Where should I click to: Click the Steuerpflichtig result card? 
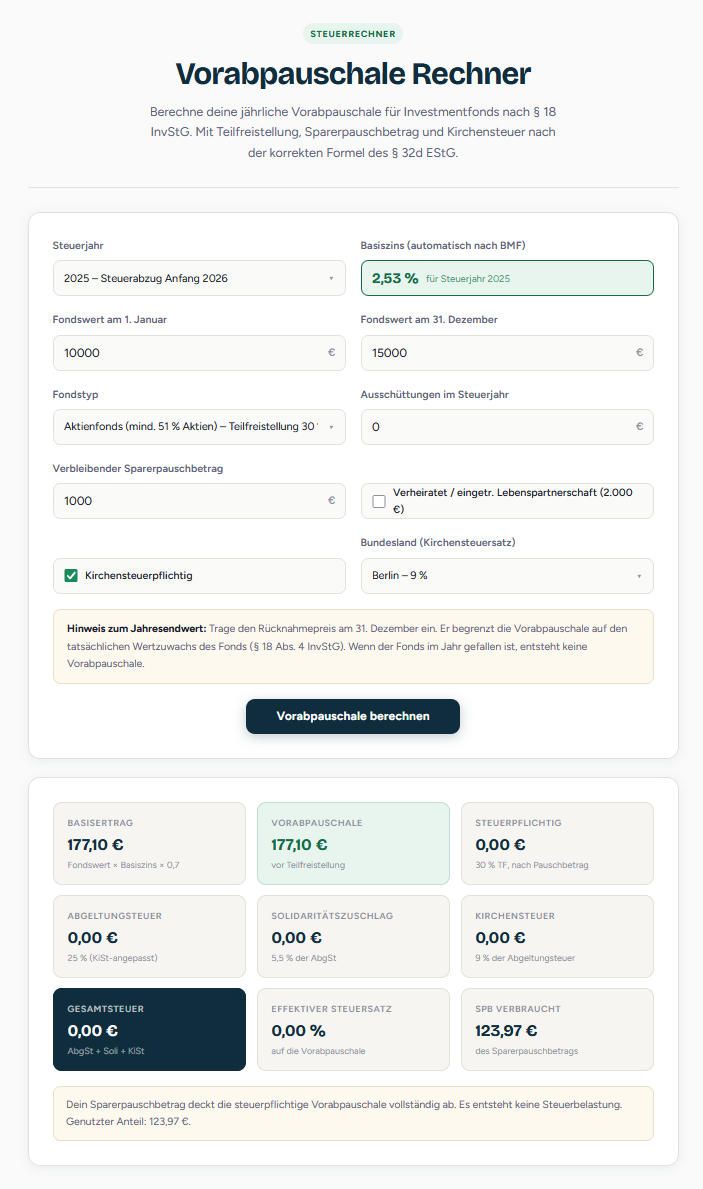557,843
